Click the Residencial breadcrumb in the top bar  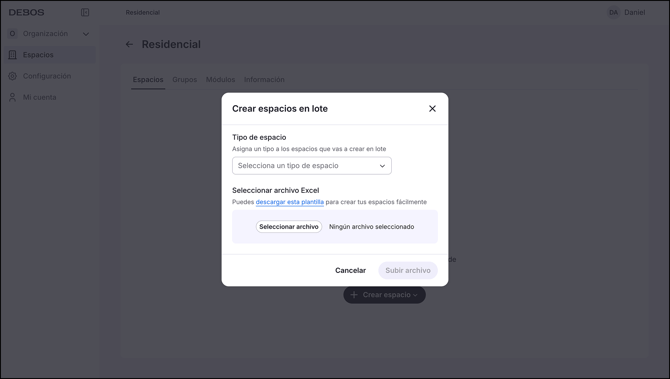point(143,12)
